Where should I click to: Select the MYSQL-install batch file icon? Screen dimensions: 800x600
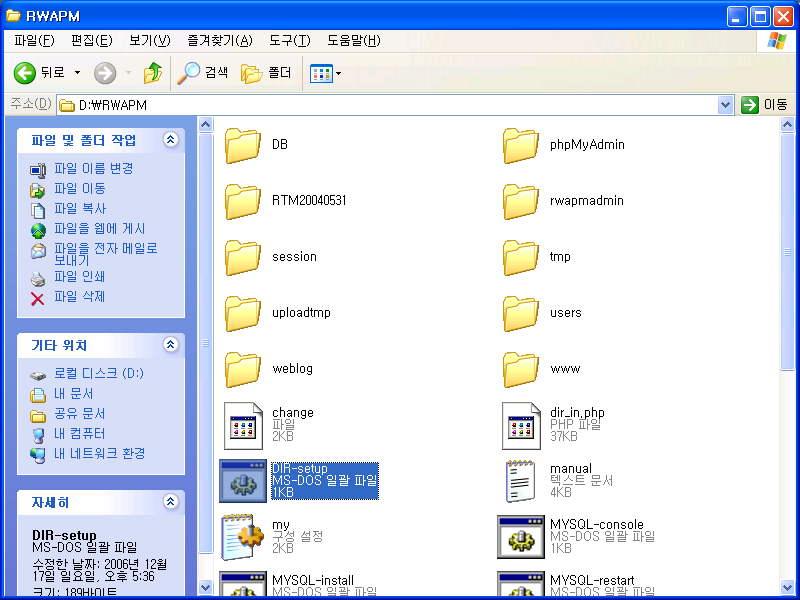pos(243,585)
